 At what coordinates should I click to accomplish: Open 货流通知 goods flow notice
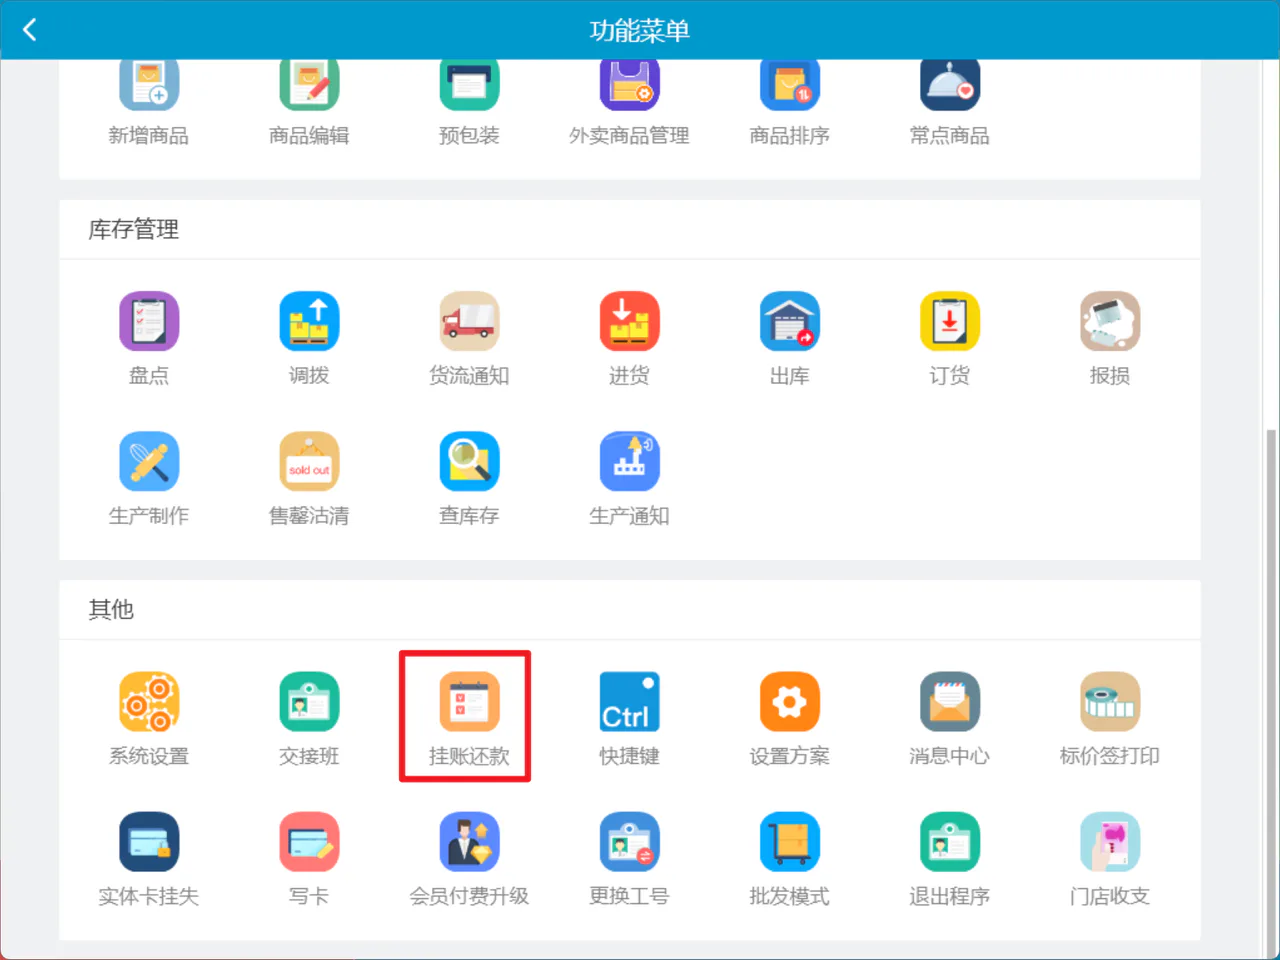coord(469,339)
